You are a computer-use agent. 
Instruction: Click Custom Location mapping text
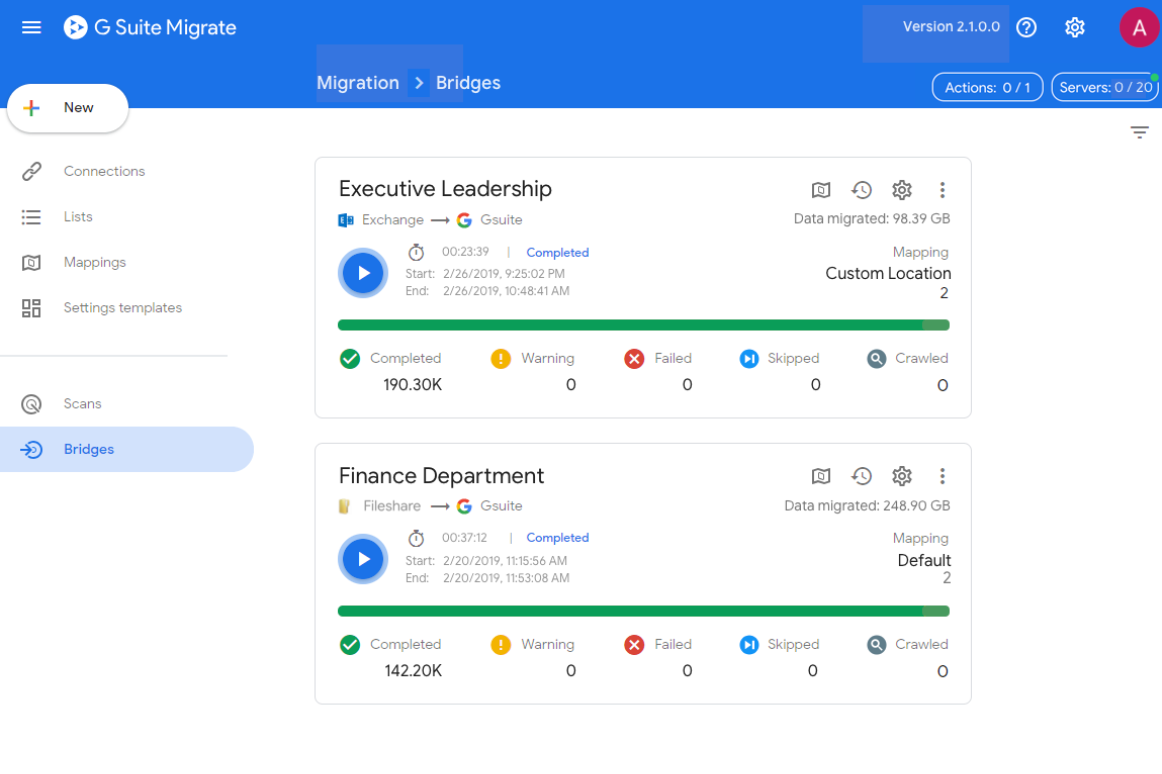pyautogui.click(x=888, y=274)
